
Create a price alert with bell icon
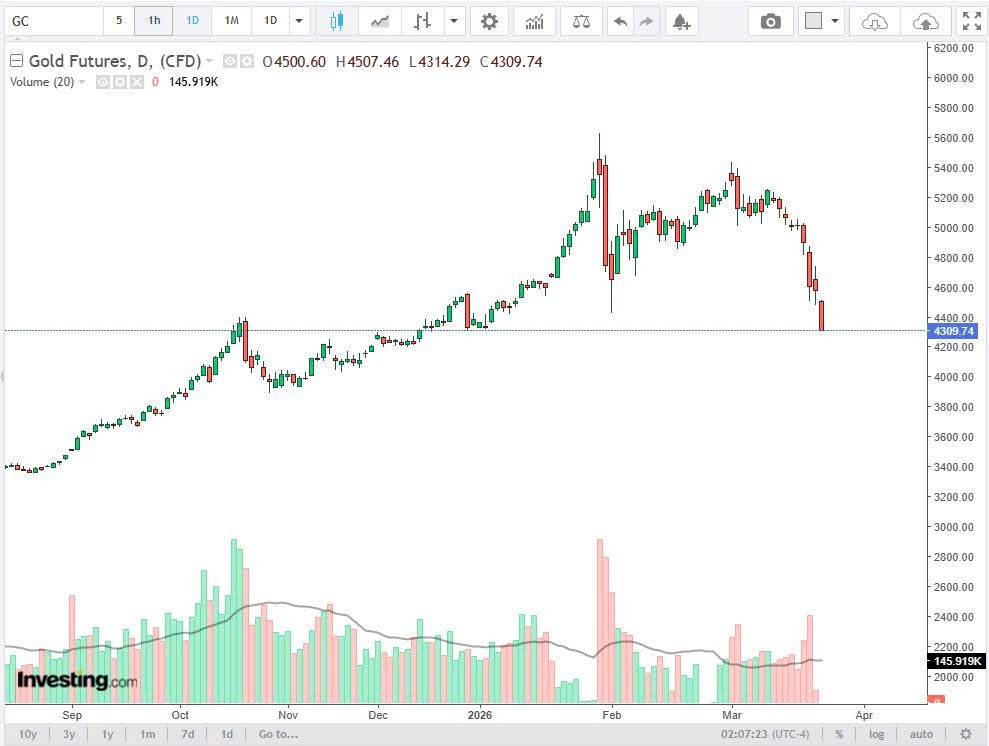(681, 21)
